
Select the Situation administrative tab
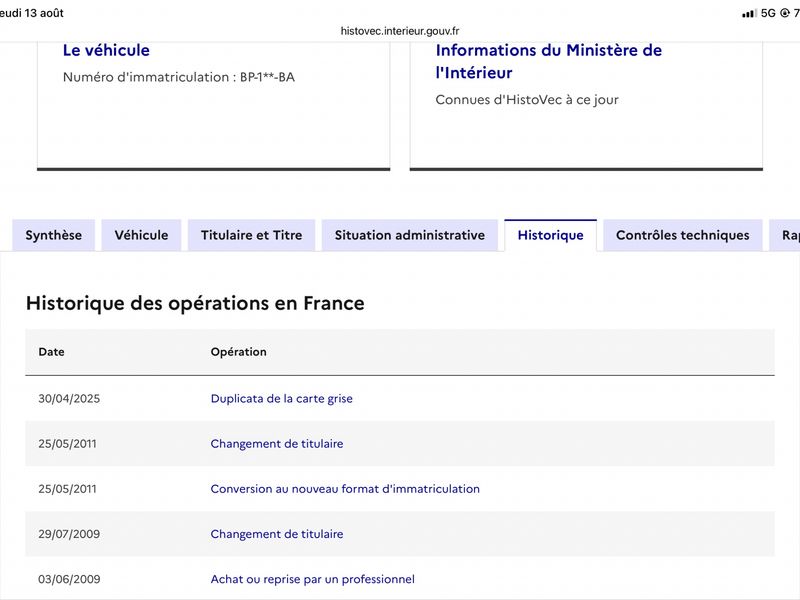click(410, 235)
